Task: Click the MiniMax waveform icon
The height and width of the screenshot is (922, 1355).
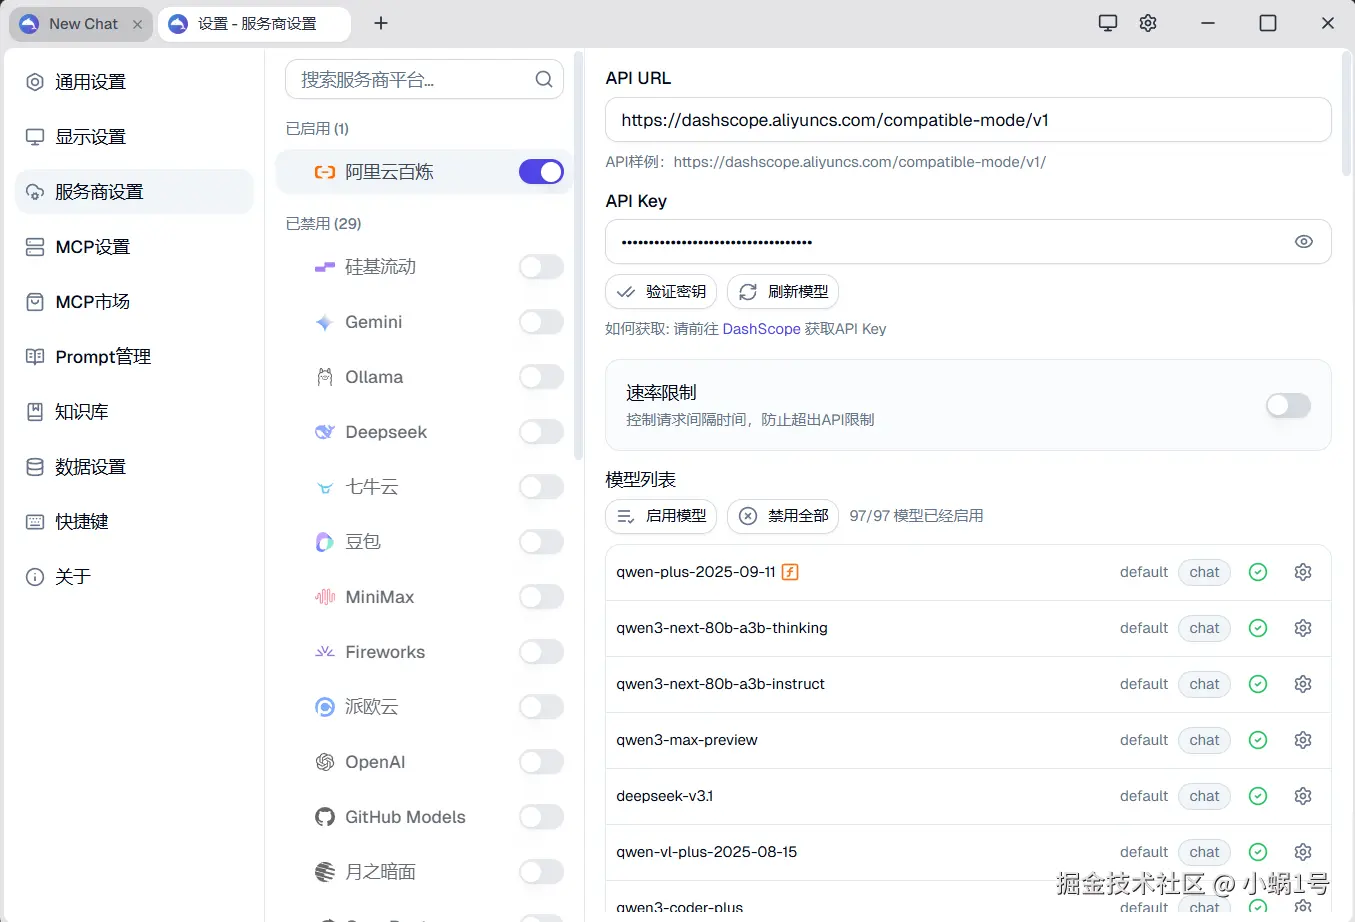Action: 325,597
